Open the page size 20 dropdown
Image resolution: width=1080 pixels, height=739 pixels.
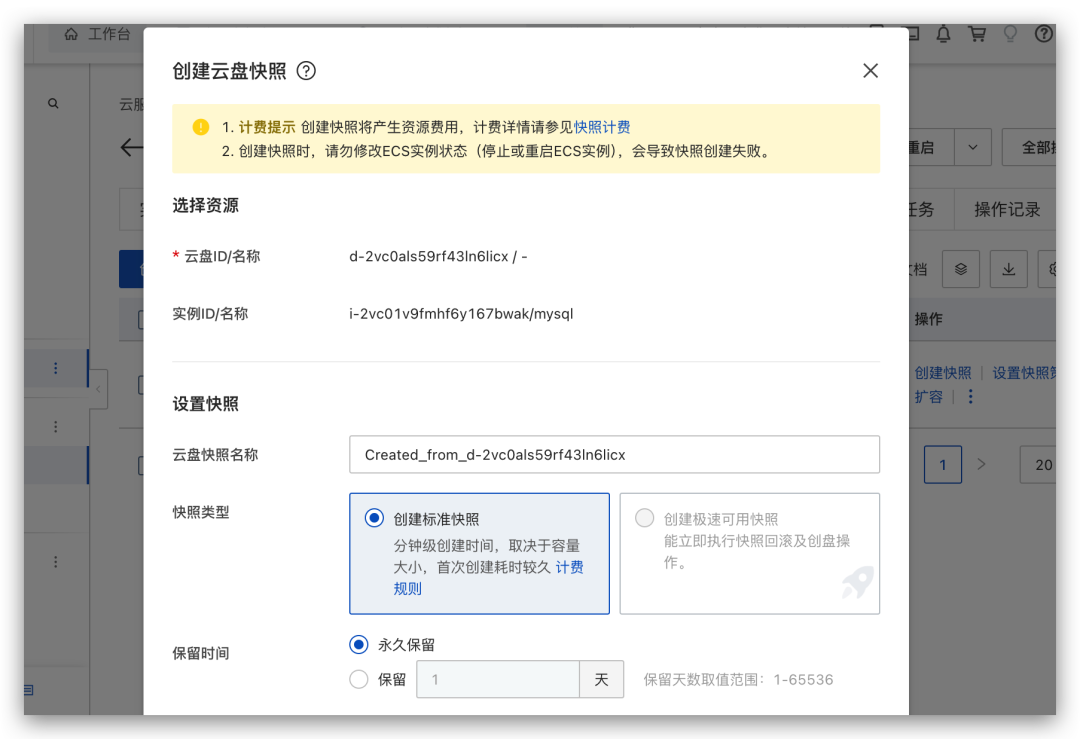(1043, 465)
